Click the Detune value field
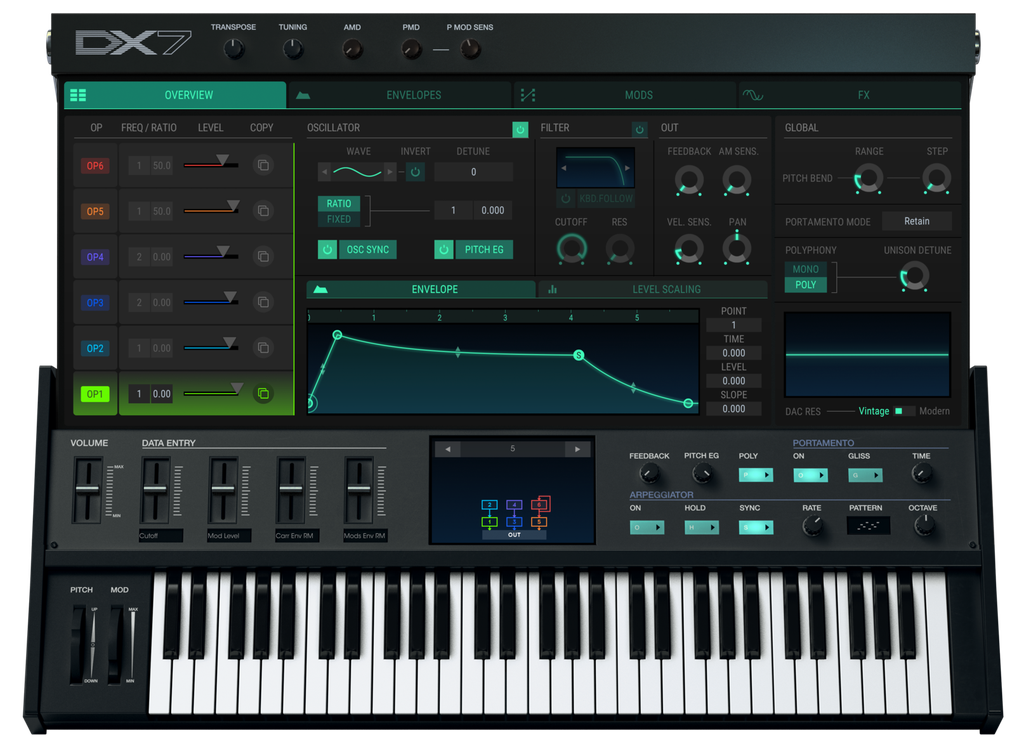Screen dimensions: 1024x747 tap(473, 172)
